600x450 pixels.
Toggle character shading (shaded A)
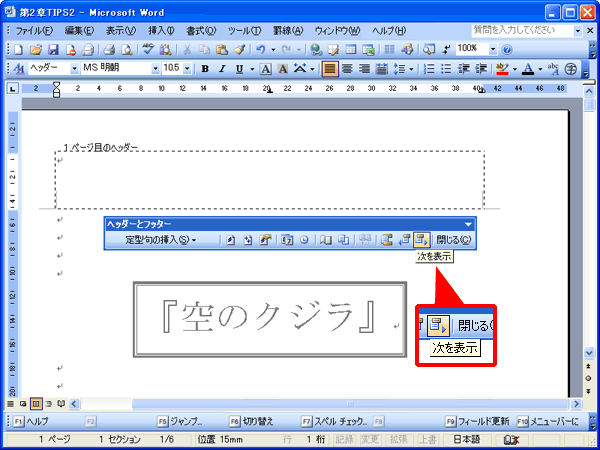pyautogui.click(x=283, y=69)
